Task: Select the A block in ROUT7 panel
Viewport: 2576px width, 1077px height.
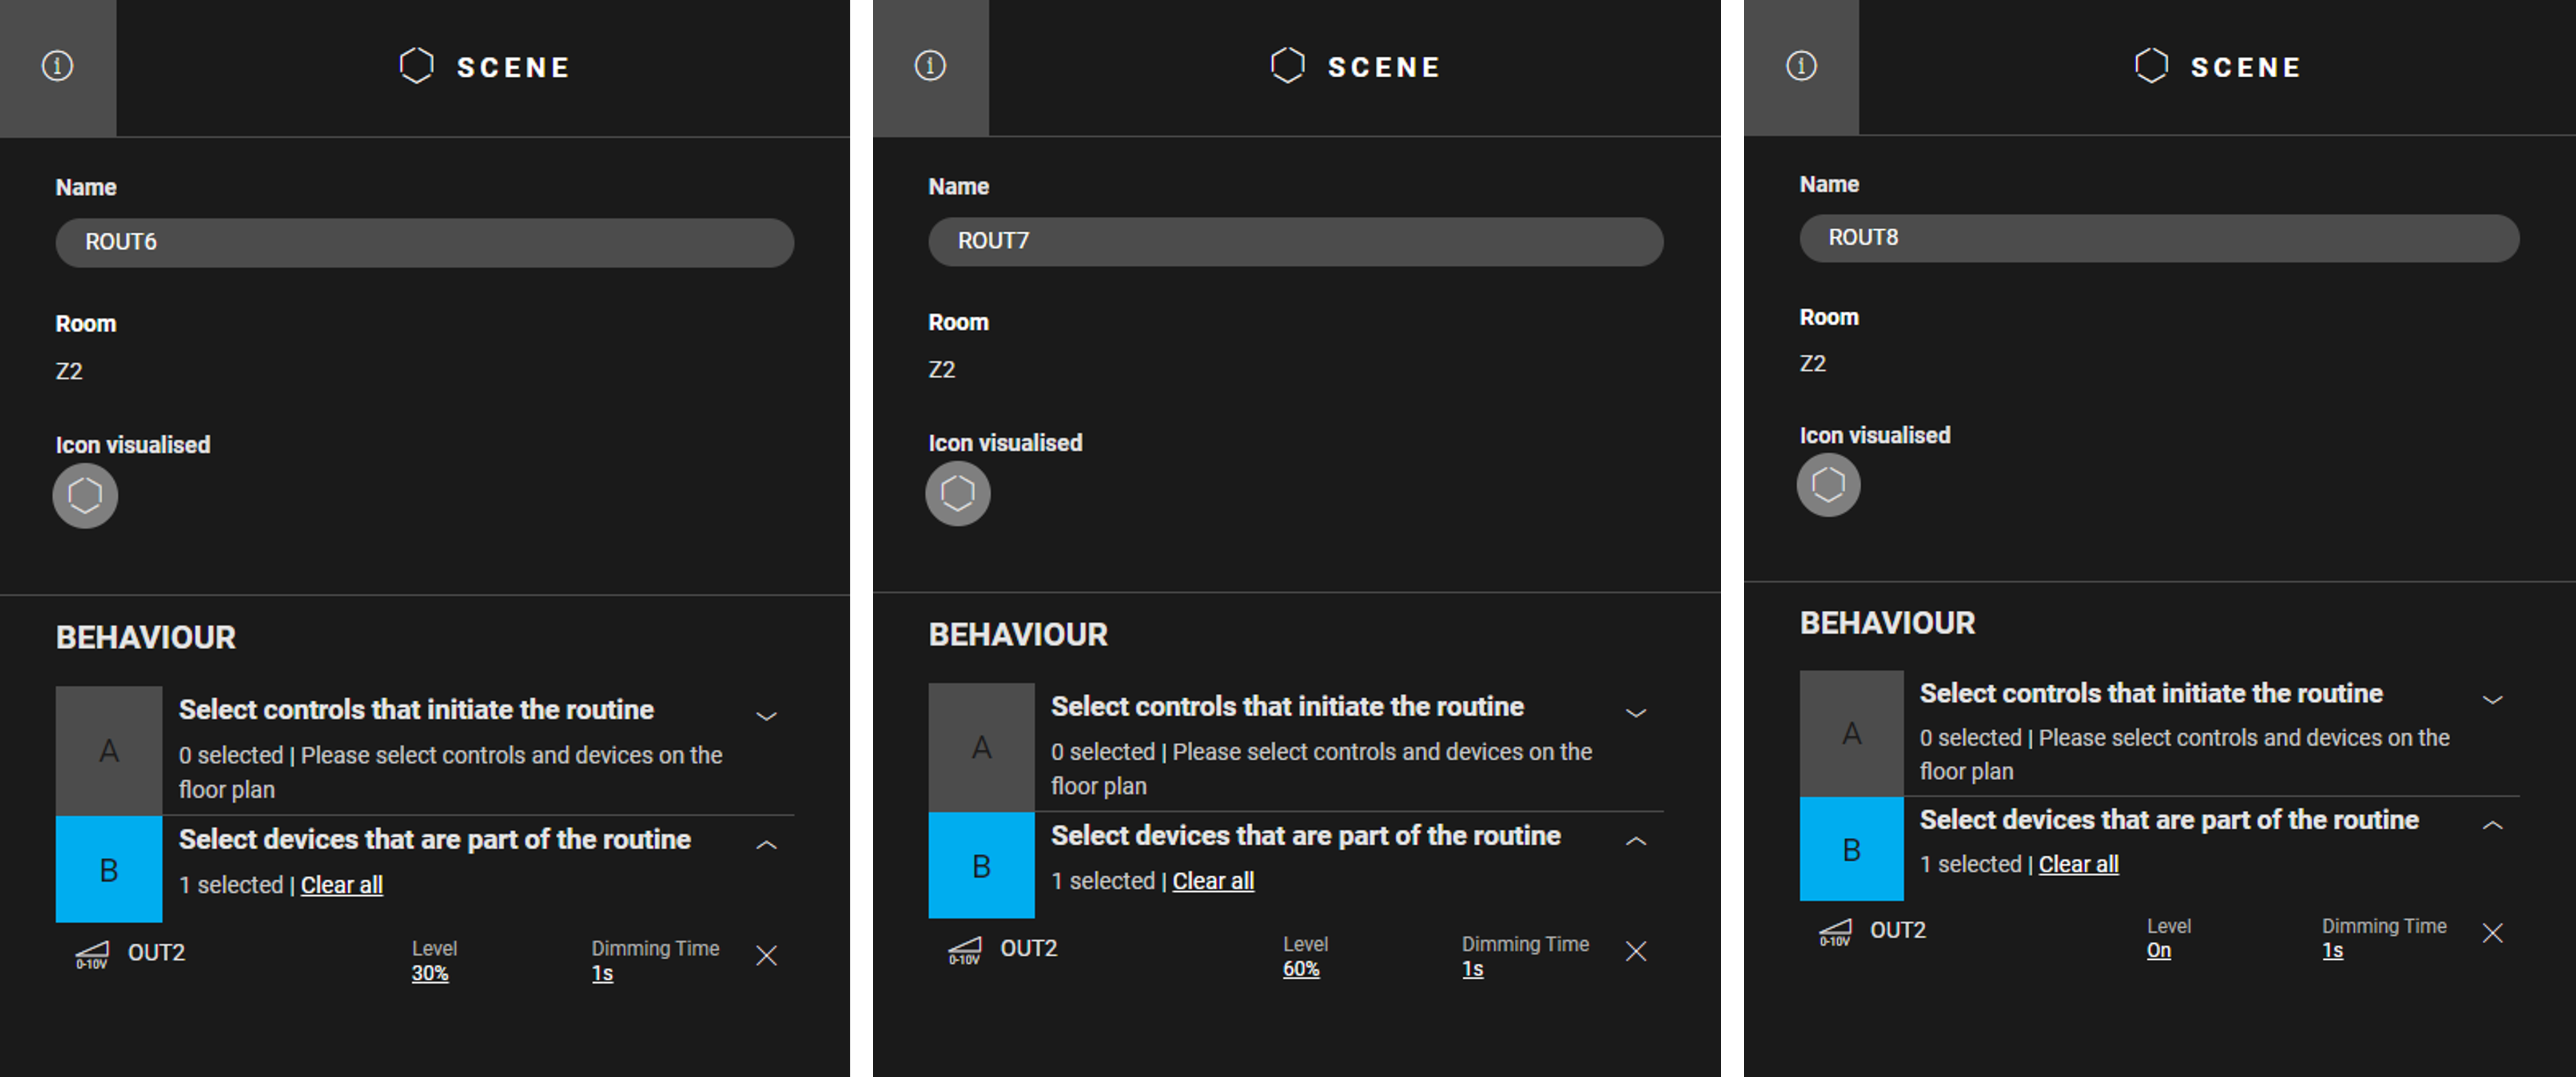Action: [x=981, y=747]
